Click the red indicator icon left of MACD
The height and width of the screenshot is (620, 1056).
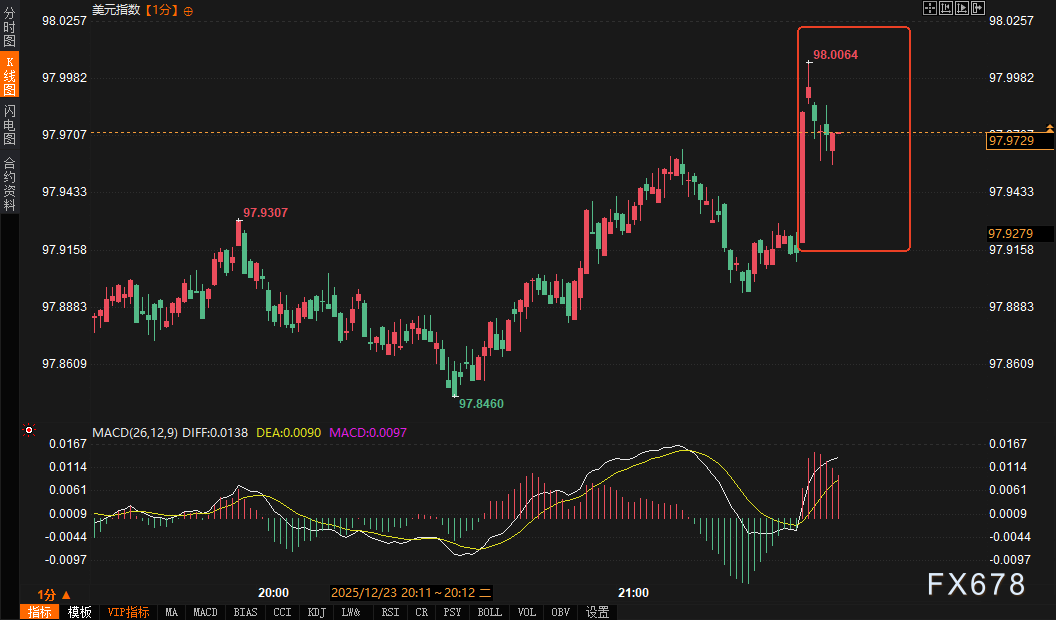click(28, 432)
